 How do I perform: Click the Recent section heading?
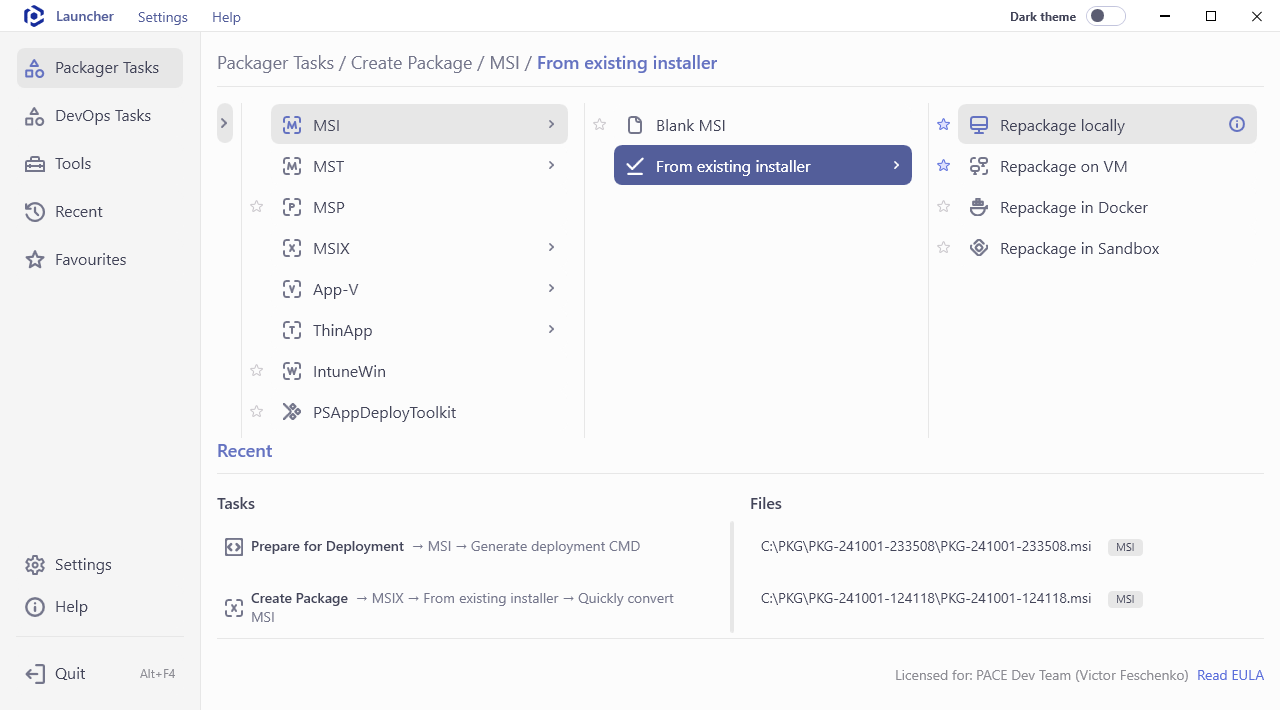click(x=245, y=451)
